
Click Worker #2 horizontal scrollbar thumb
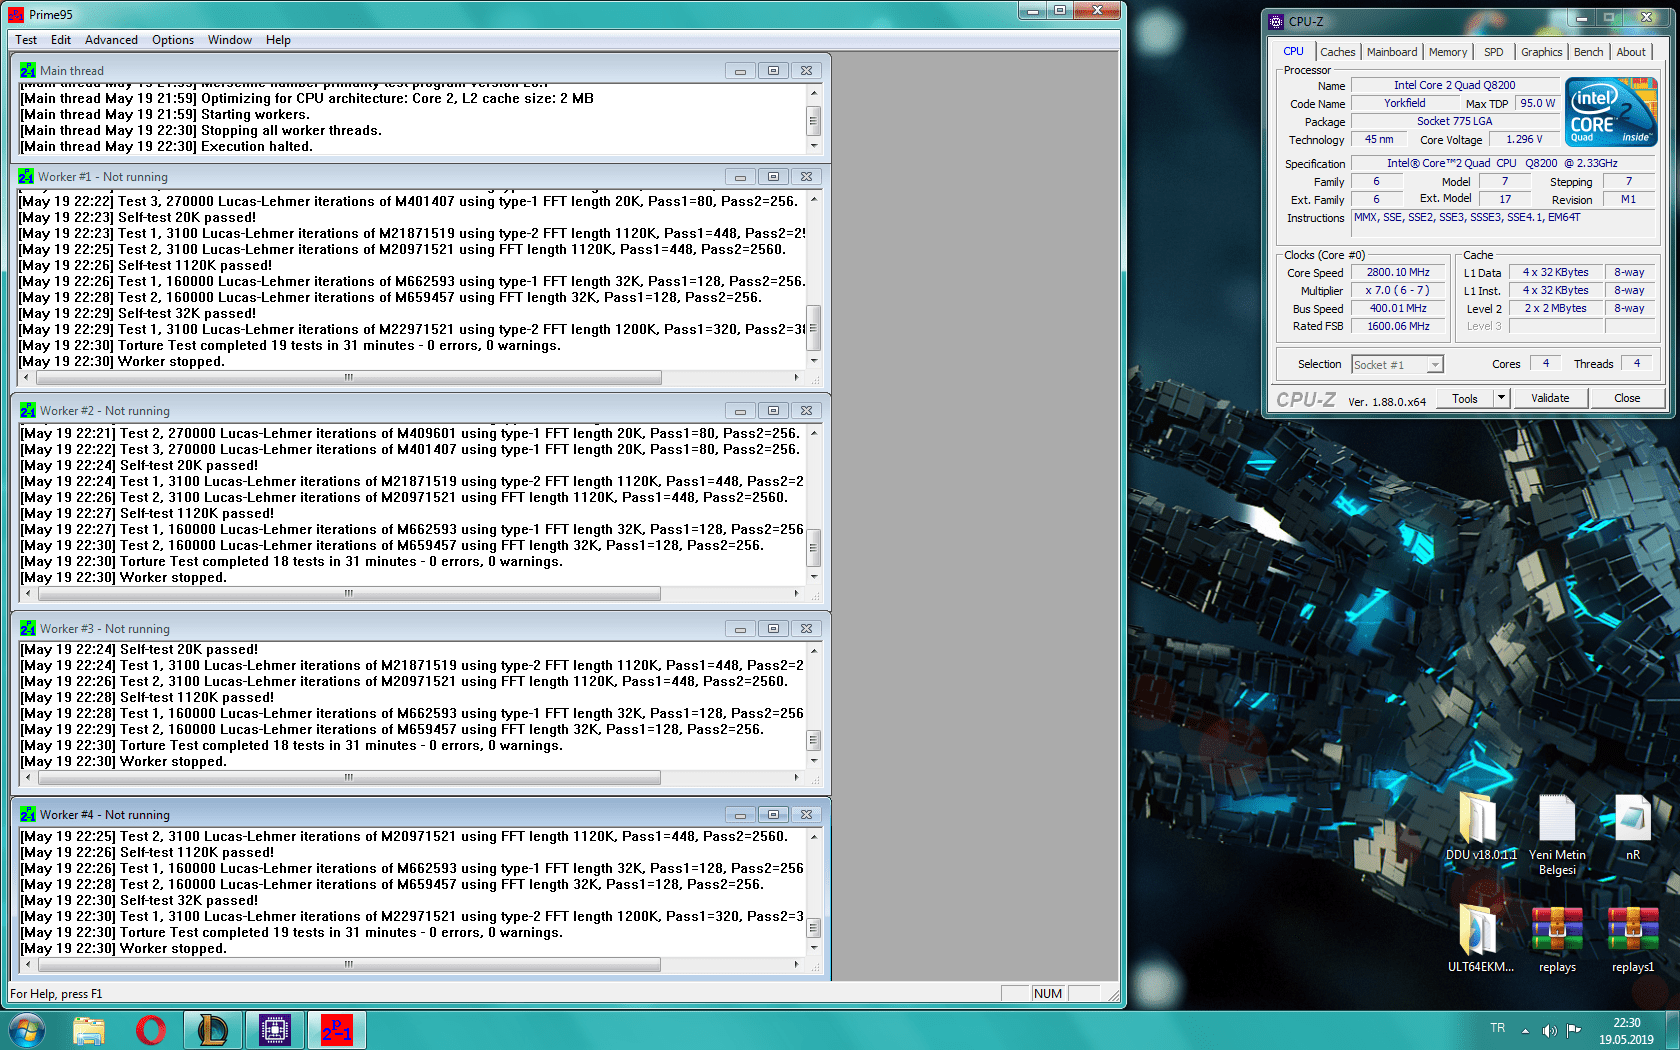coord(348,594)
